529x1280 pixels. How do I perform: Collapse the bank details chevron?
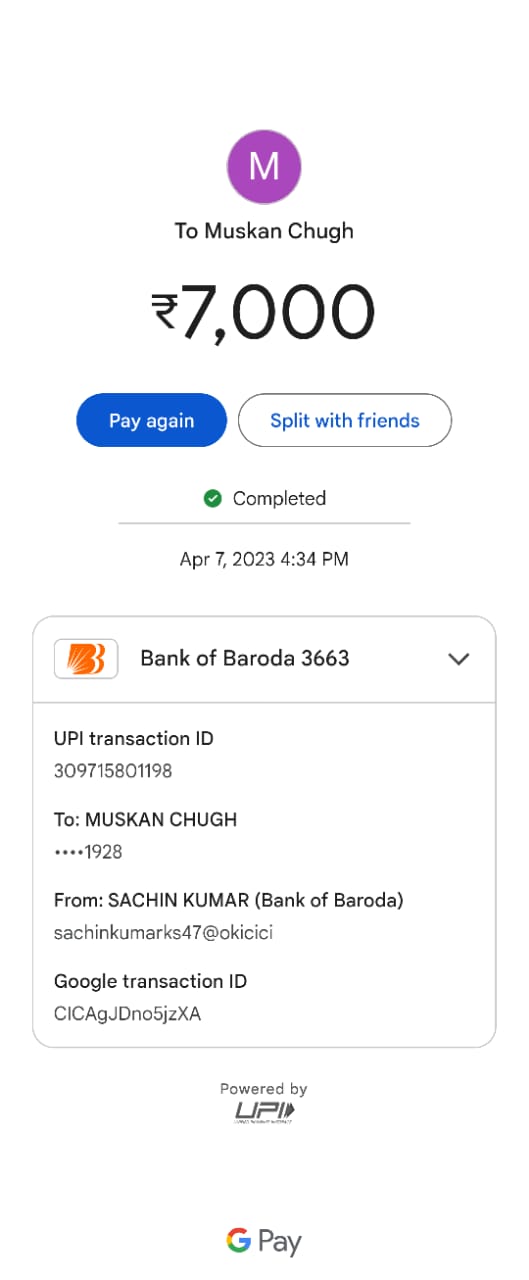coord(459,659)
